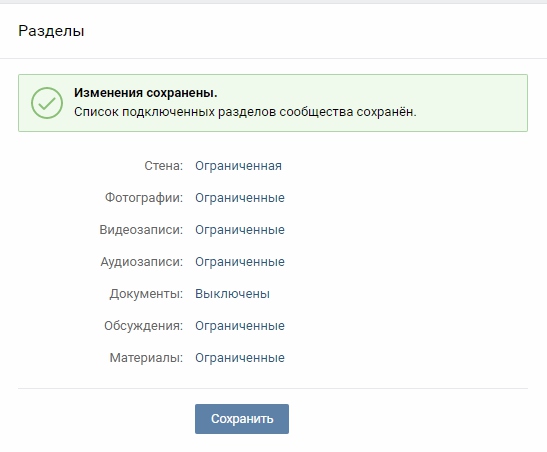Select the Разделы heading text
Viewport: 547px width, 452px height.
coord(51,31)
